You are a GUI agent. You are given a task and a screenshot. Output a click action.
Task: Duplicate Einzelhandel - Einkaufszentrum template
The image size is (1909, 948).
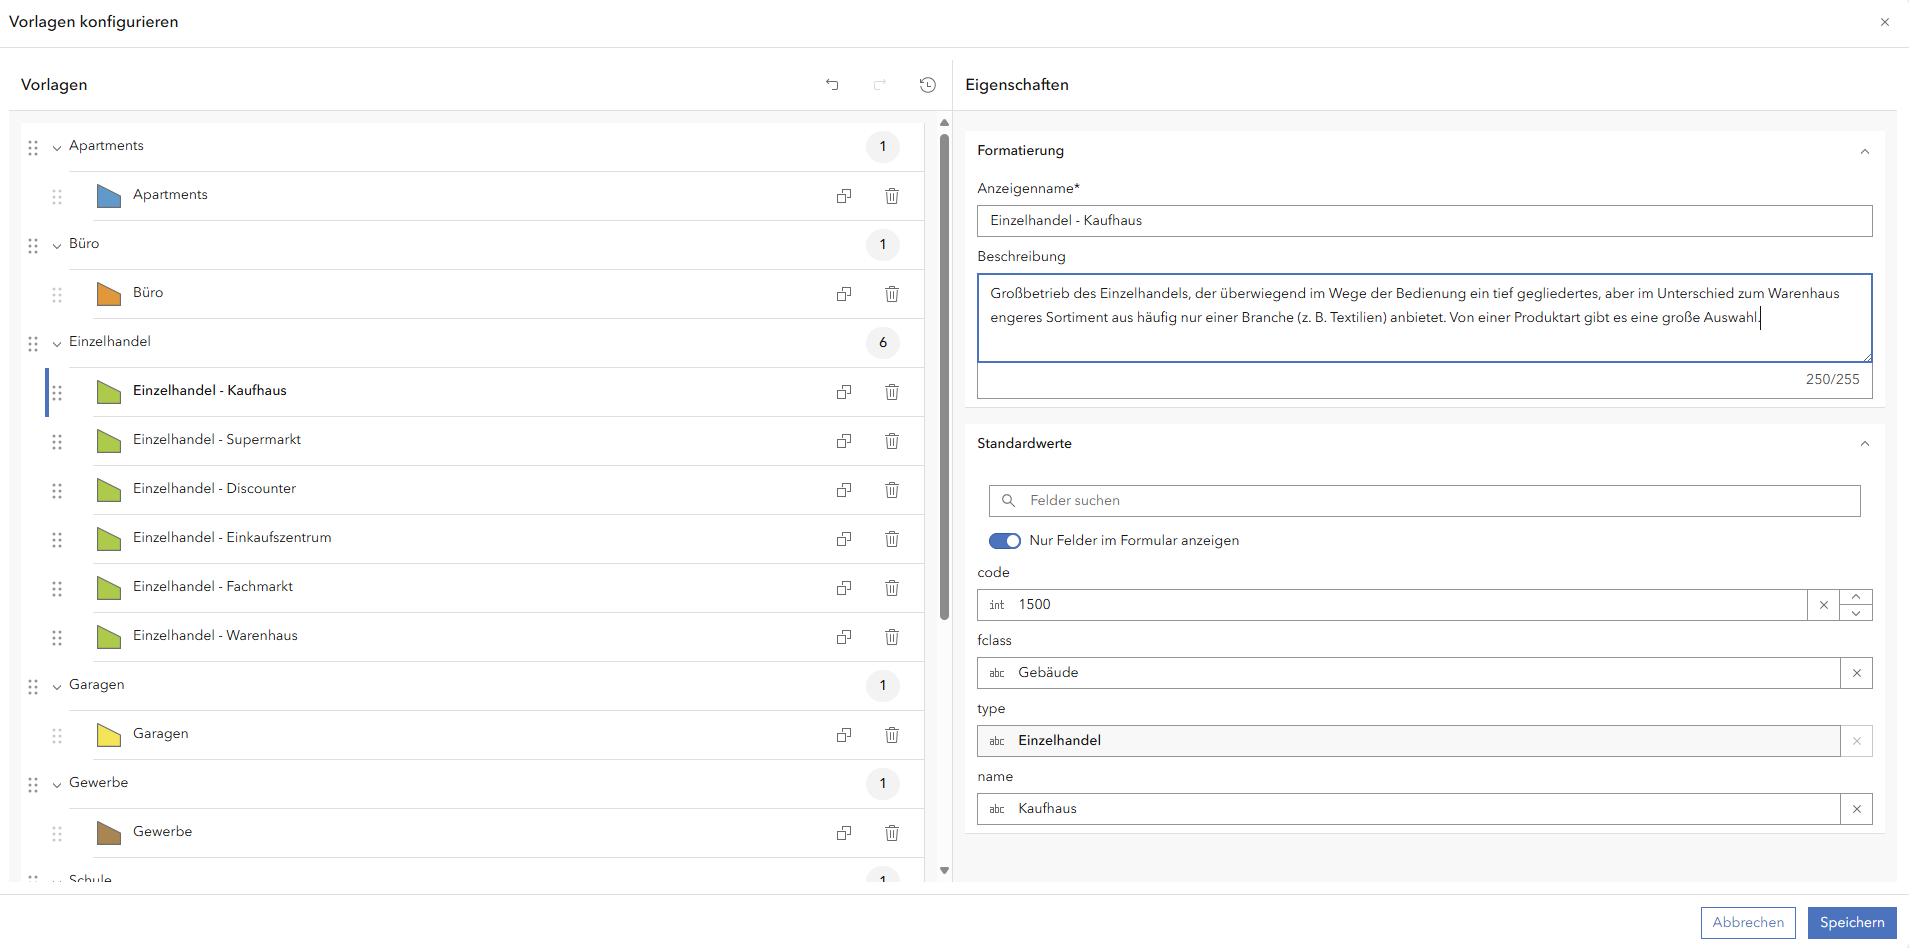(x=844, y=539)
